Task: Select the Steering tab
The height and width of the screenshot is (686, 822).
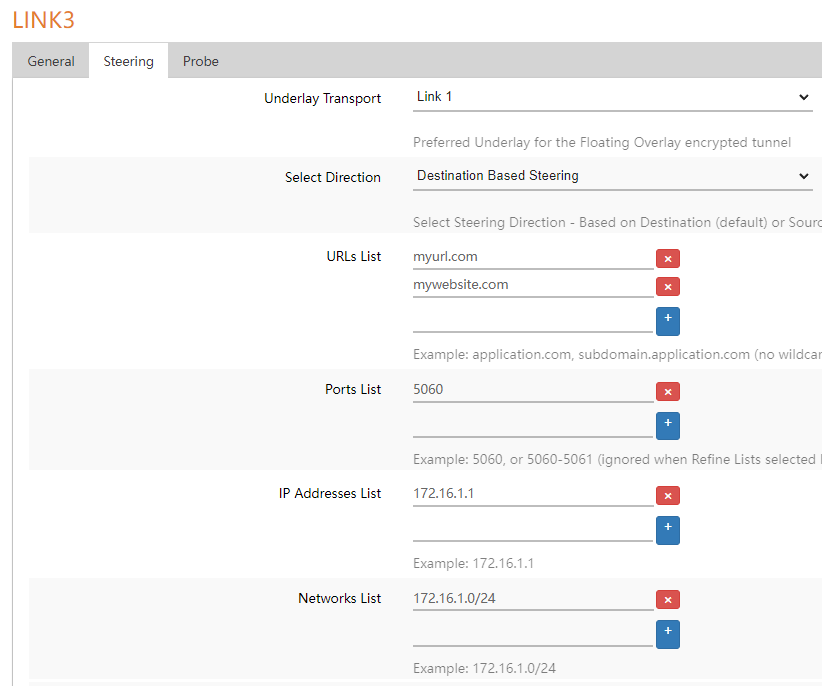Action: [x=128, y=61]
